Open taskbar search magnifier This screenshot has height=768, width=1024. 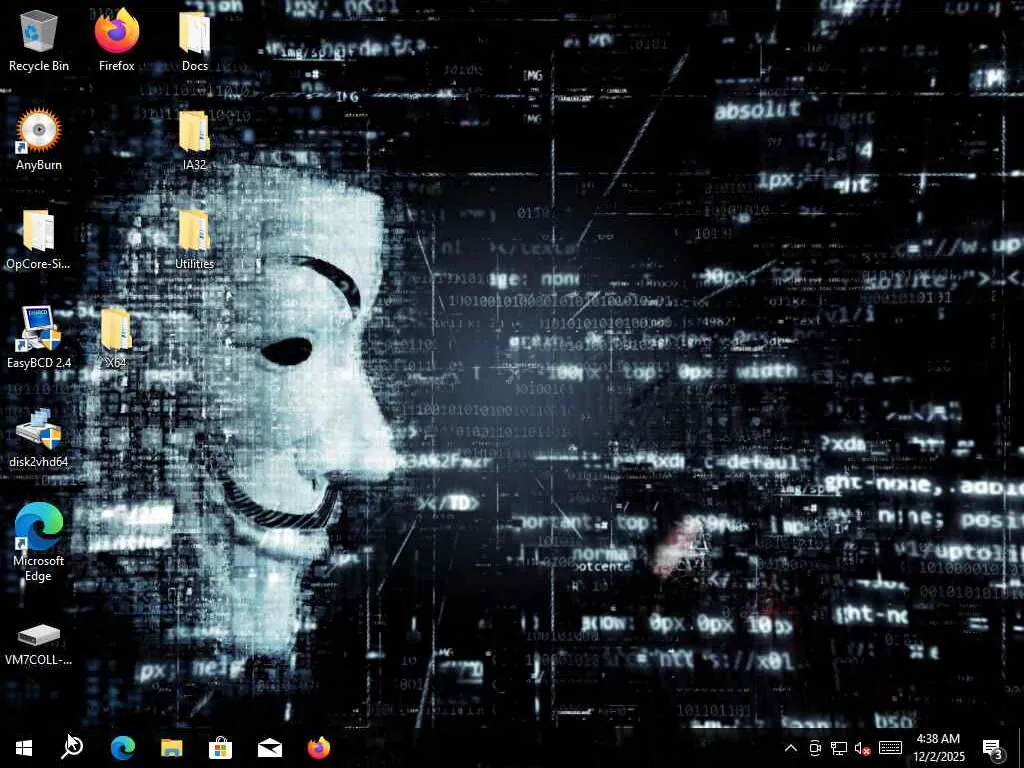(x=72, y=748)
